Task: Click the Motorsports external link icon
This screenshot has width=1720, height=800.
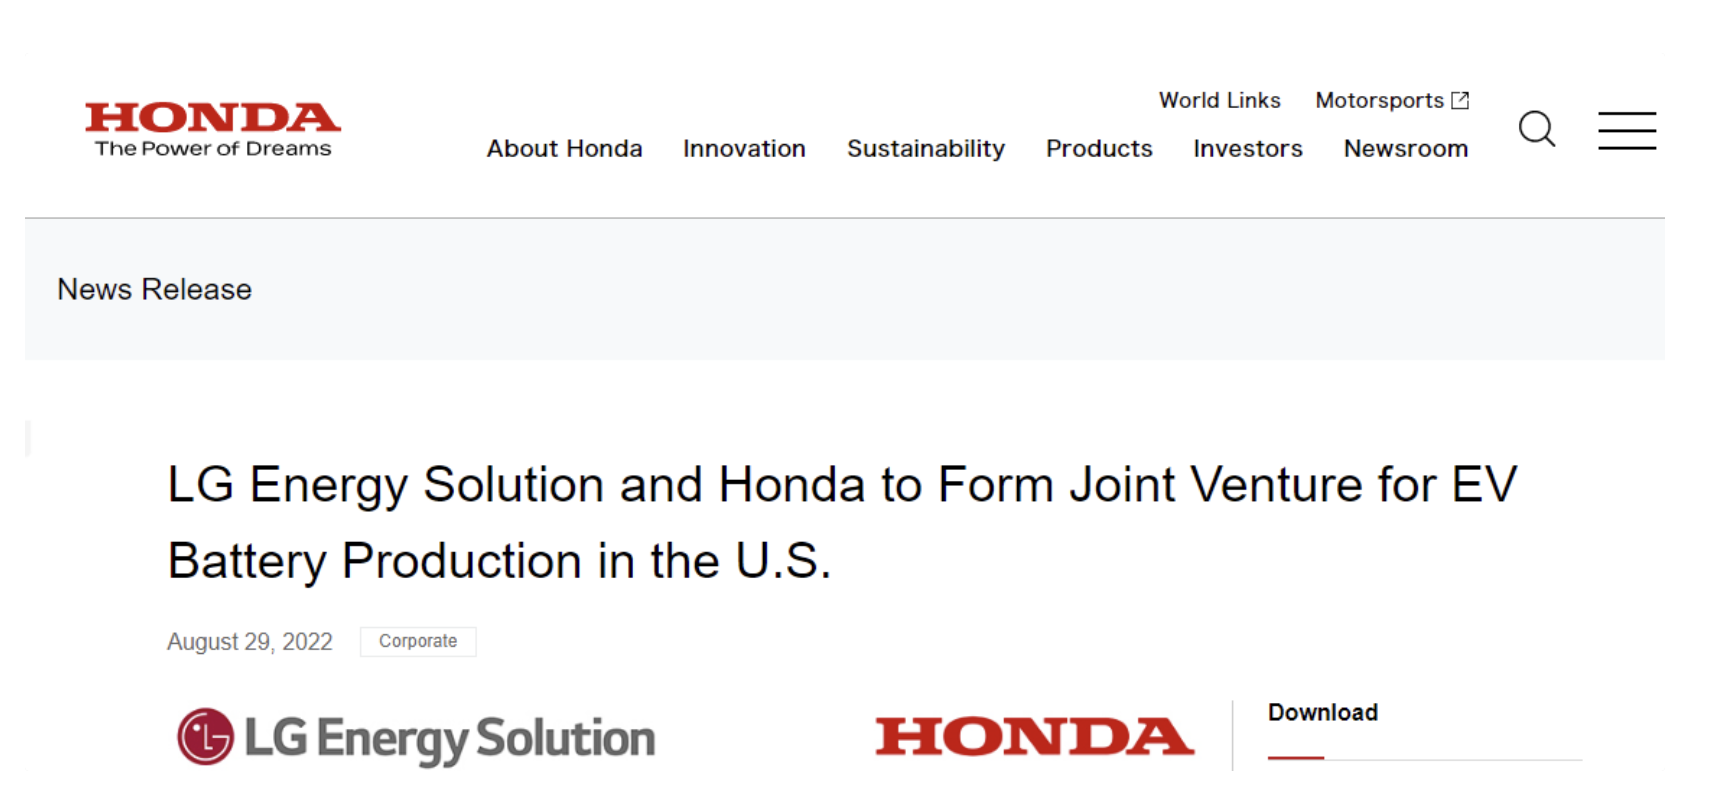Action: (x=1460, y=100)
